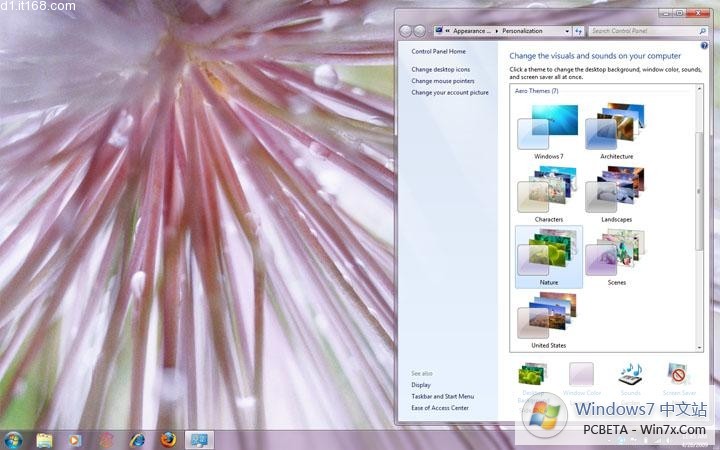The image size is (720, 450).
Task: Open Windows Explorer from taskbar
Action: 45,440
